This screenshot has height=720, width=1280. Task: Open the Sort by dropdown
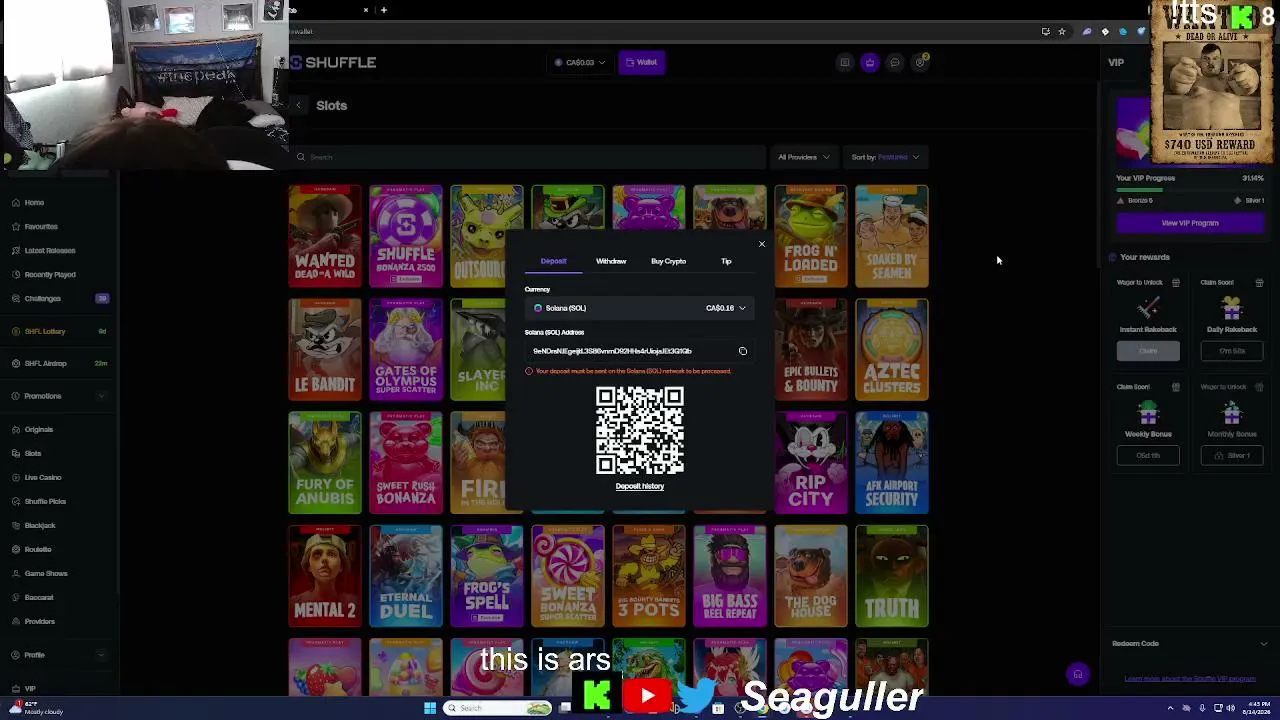(x=885, y=157)
